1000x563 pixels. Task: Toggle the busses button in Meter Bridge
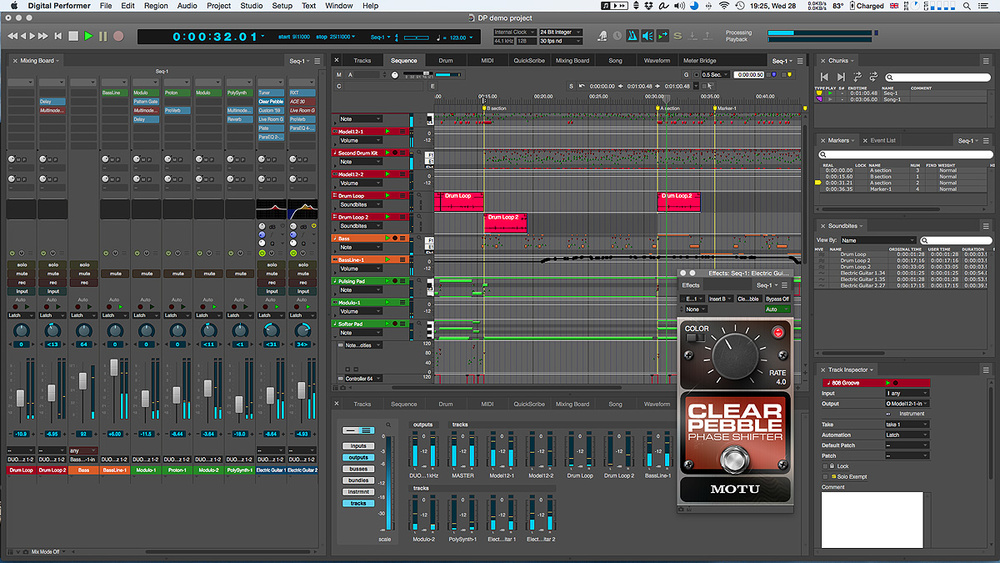pos(357,468)
